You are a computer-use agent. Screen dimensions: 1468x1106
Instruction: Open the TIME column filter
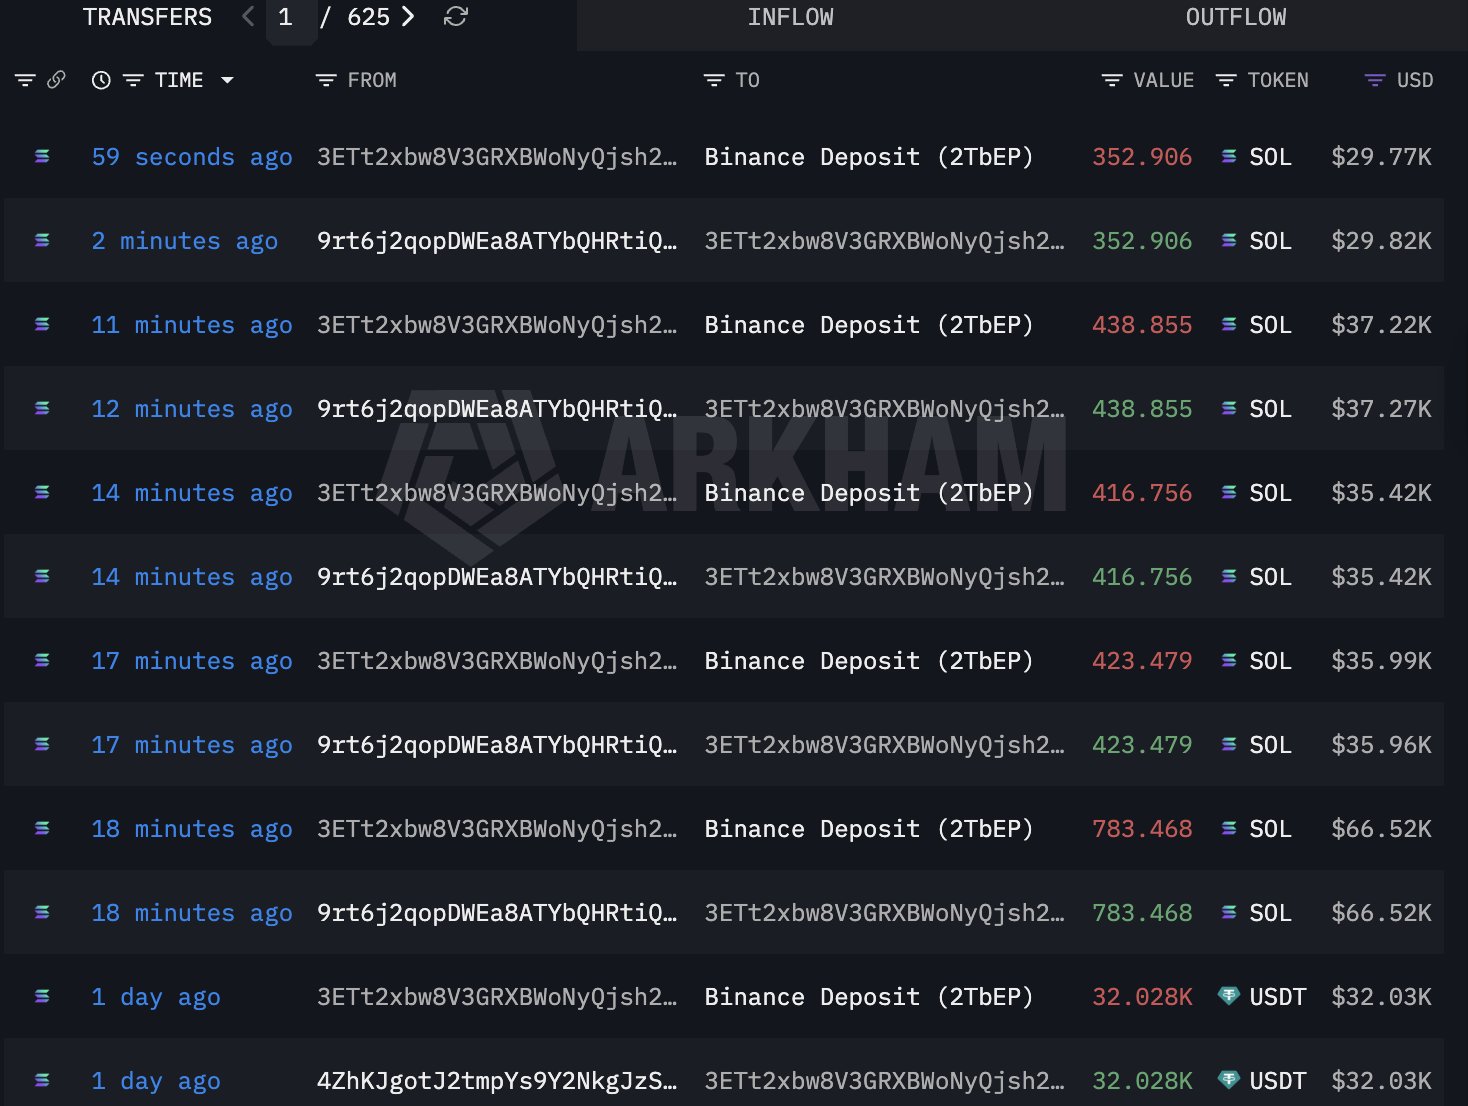click(x=133, y=80)
